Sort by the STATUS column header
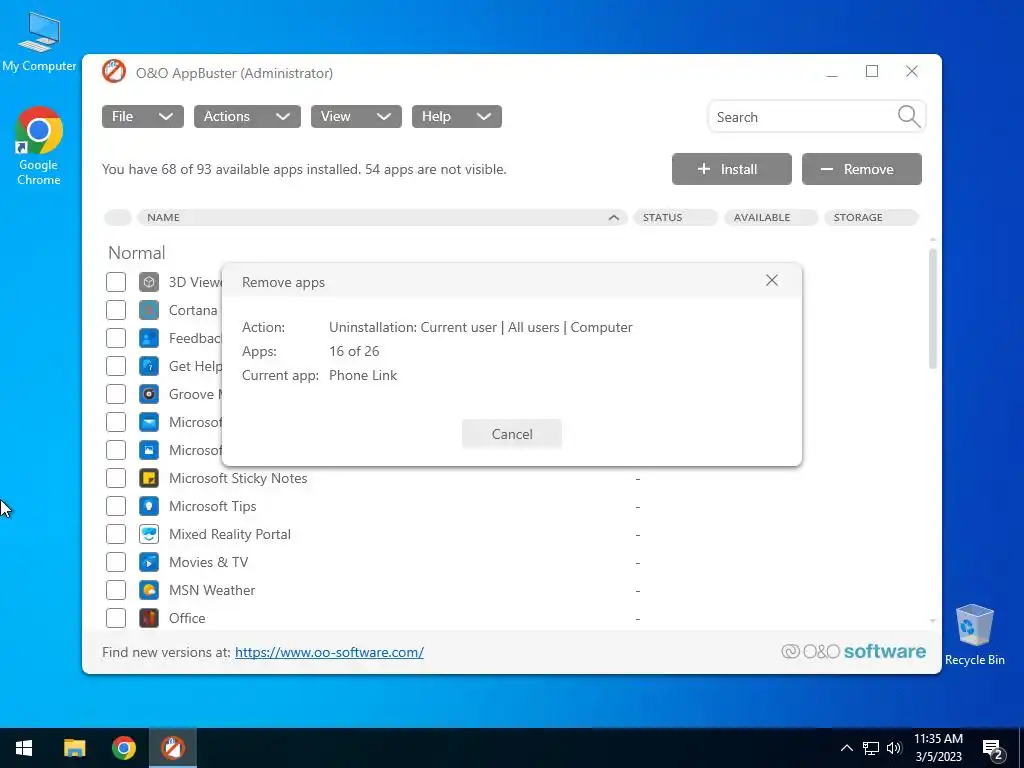 675,217
